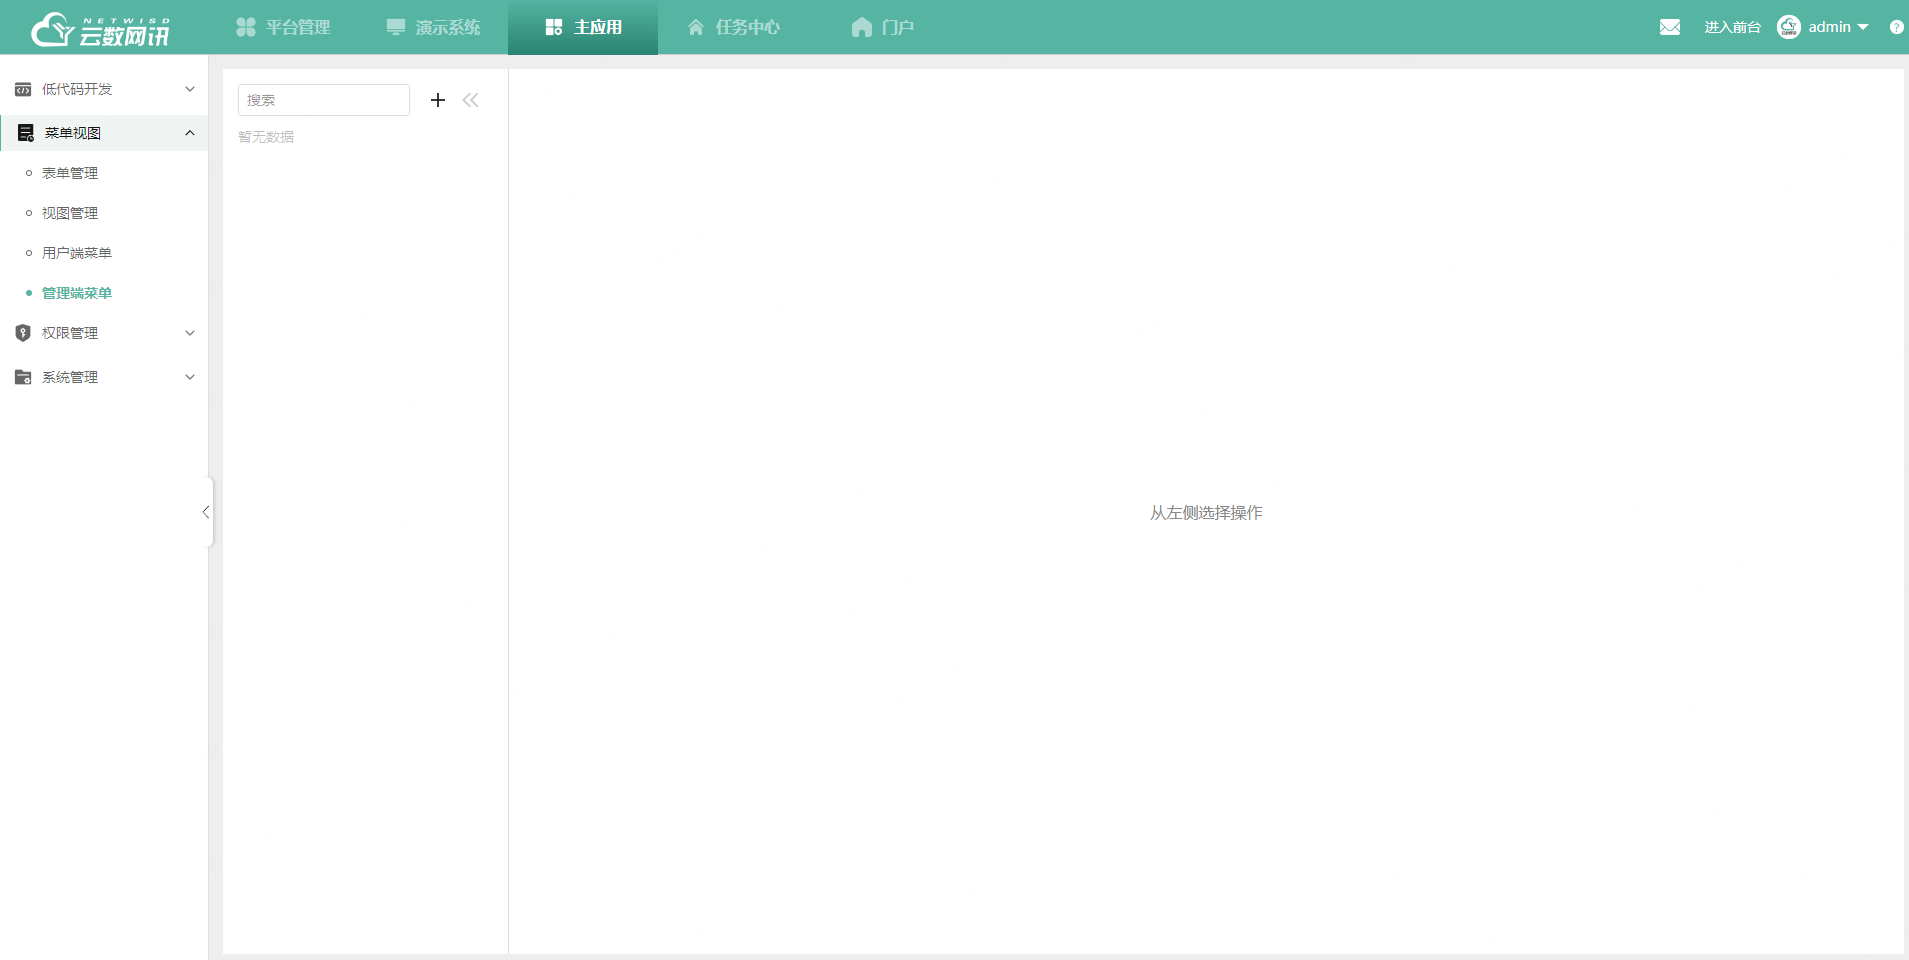The height and width of the screenshot is (960, 1909).
Task: Open the message/envelope icon in the top bar
Action: coord(1669,27)
